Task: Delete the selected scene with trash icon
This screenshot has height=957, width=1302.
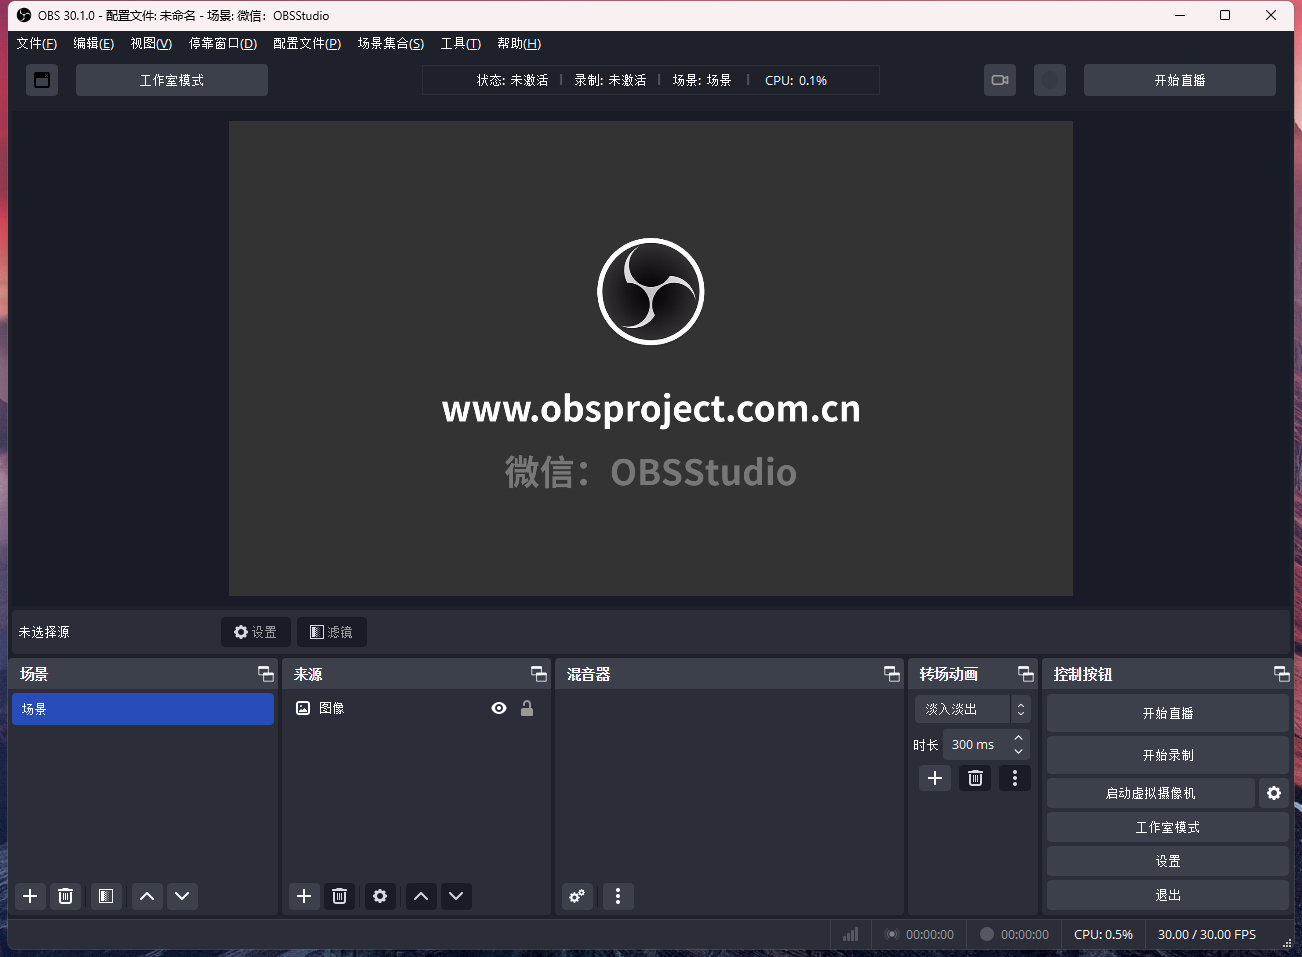Action: [65, 896]
